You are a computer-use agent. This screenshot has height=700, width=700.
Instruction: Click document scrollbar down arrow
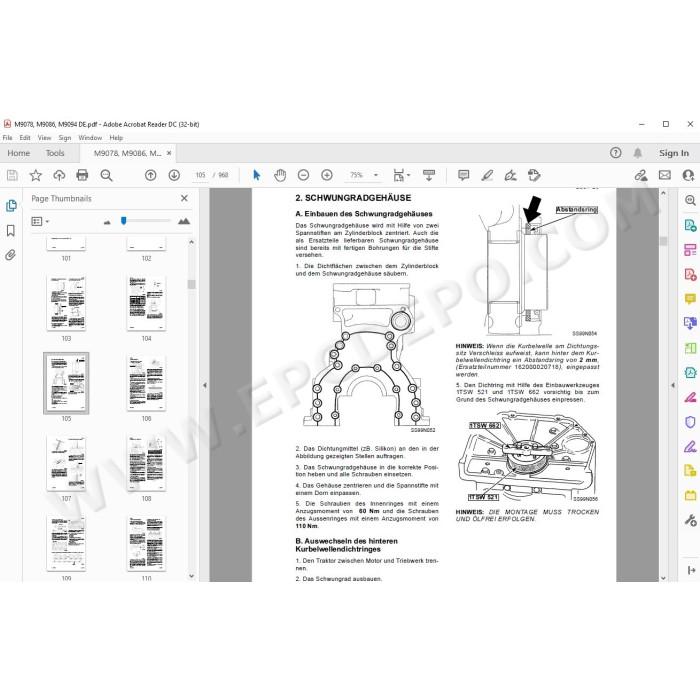click(x=663, y=578)
